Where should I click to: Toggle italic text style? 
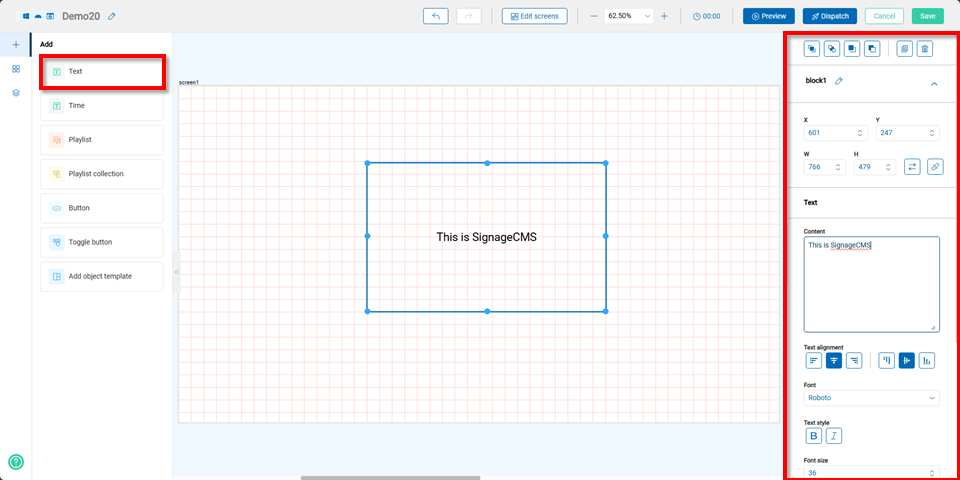pos(833,435)
